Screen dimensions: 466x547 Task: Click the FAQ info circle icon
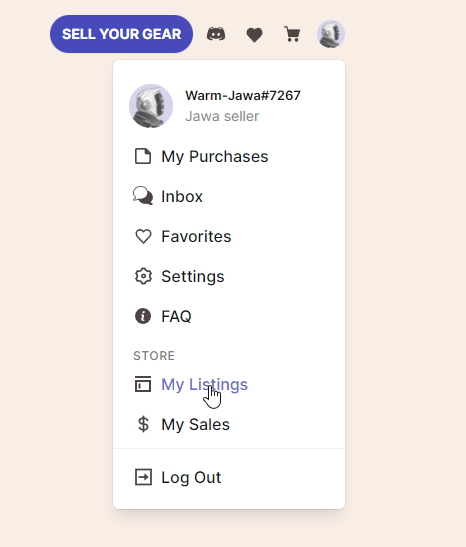click(x=143, y=316)
